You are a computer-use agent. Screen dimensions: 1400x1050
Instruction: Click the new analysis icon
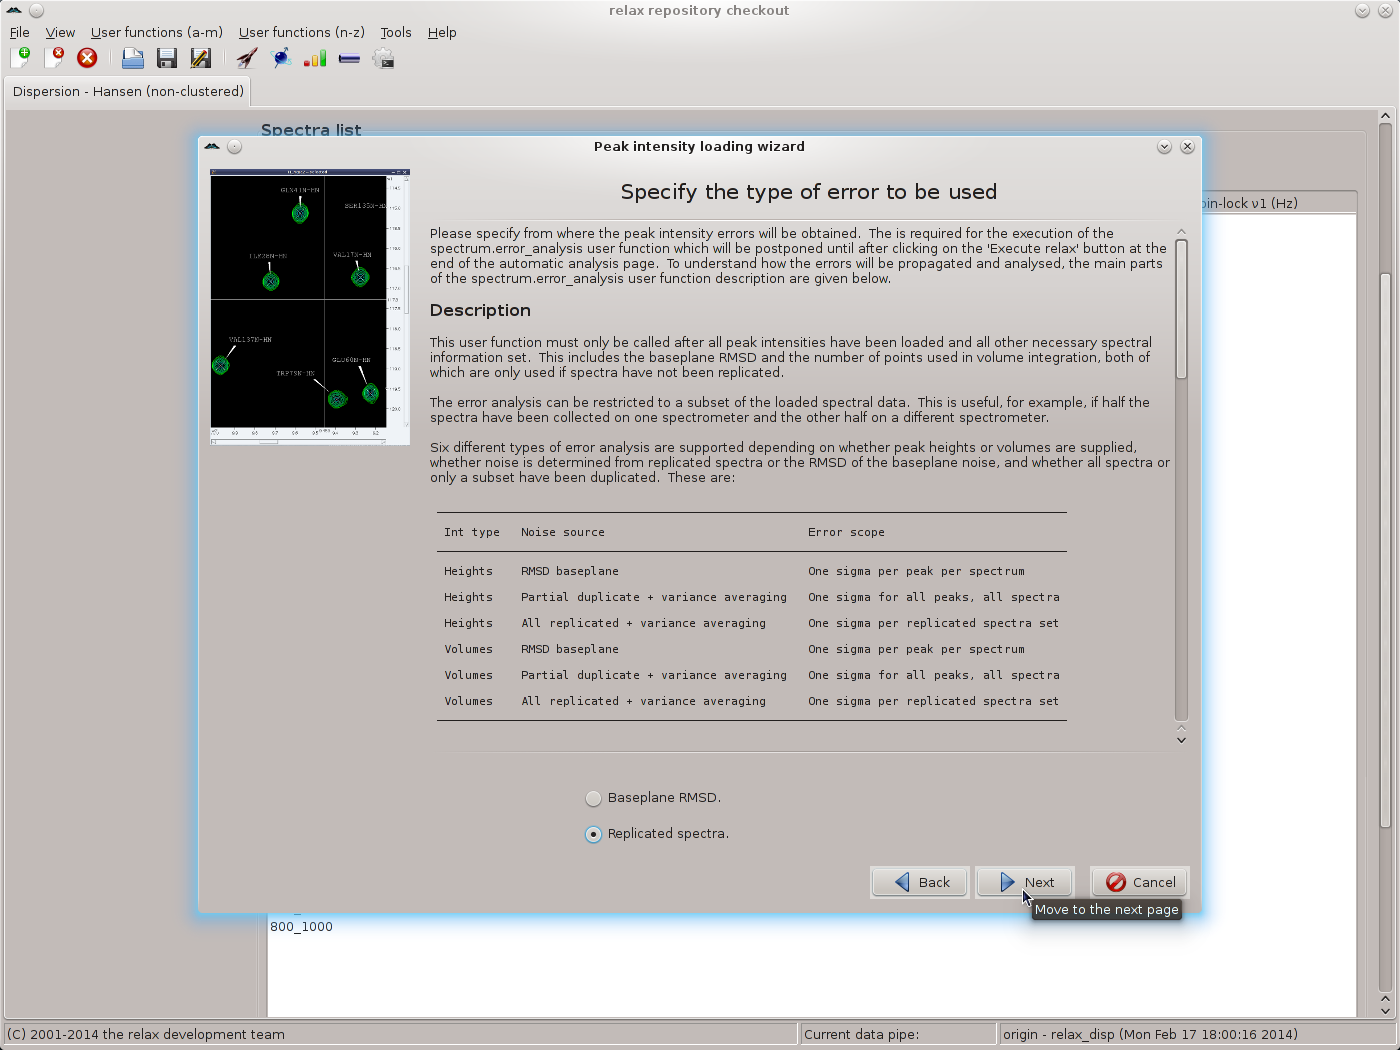[x=20, y=58]
